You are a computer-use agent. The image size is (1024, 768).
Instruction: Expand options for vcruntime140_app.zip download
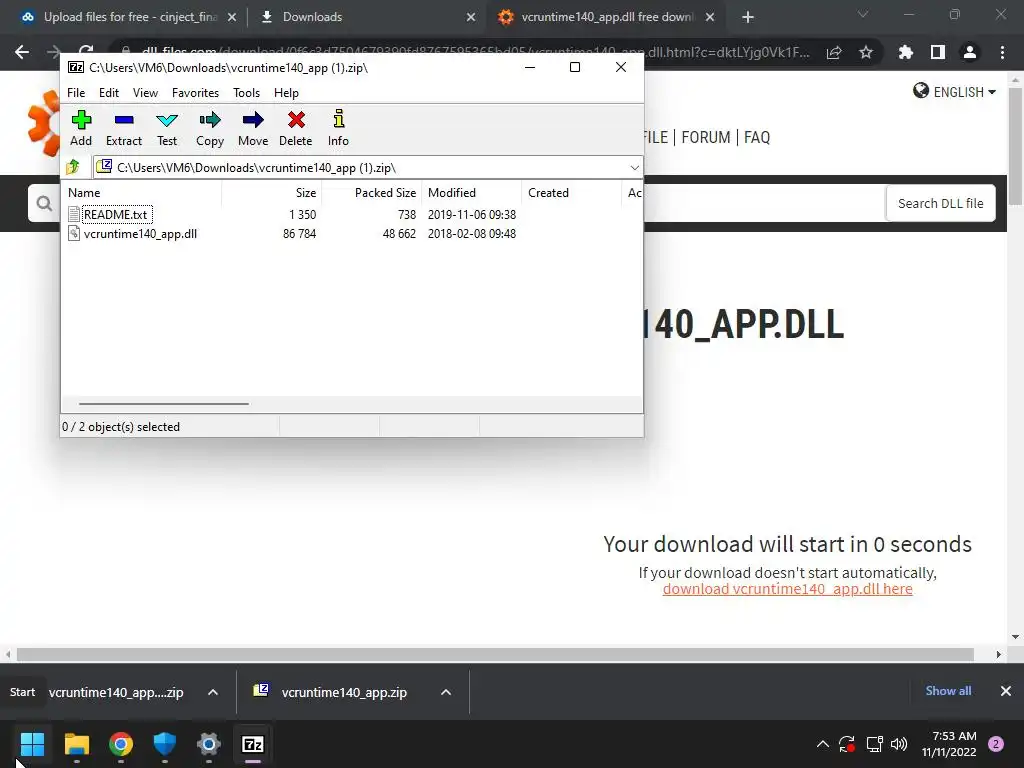coord(446,692)
